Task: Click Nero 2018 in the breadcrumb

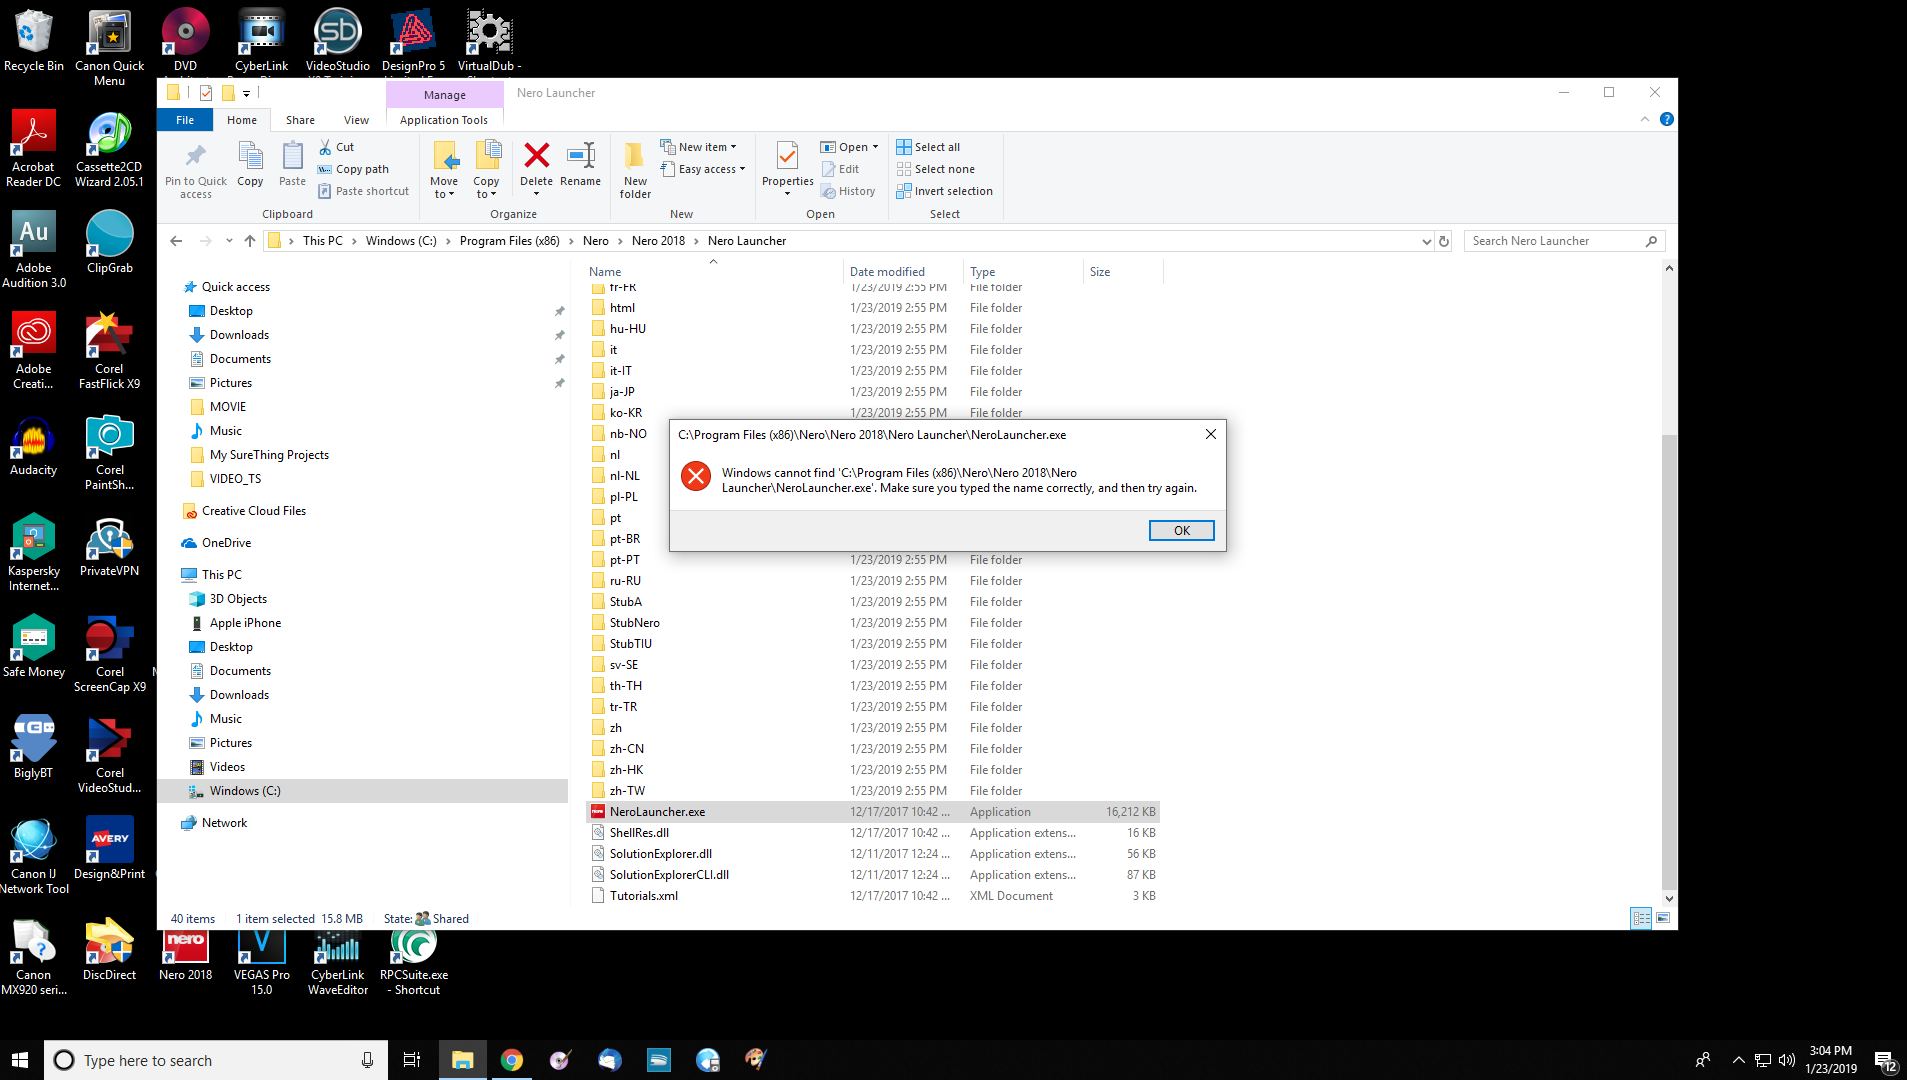Action: coord(658,241)
